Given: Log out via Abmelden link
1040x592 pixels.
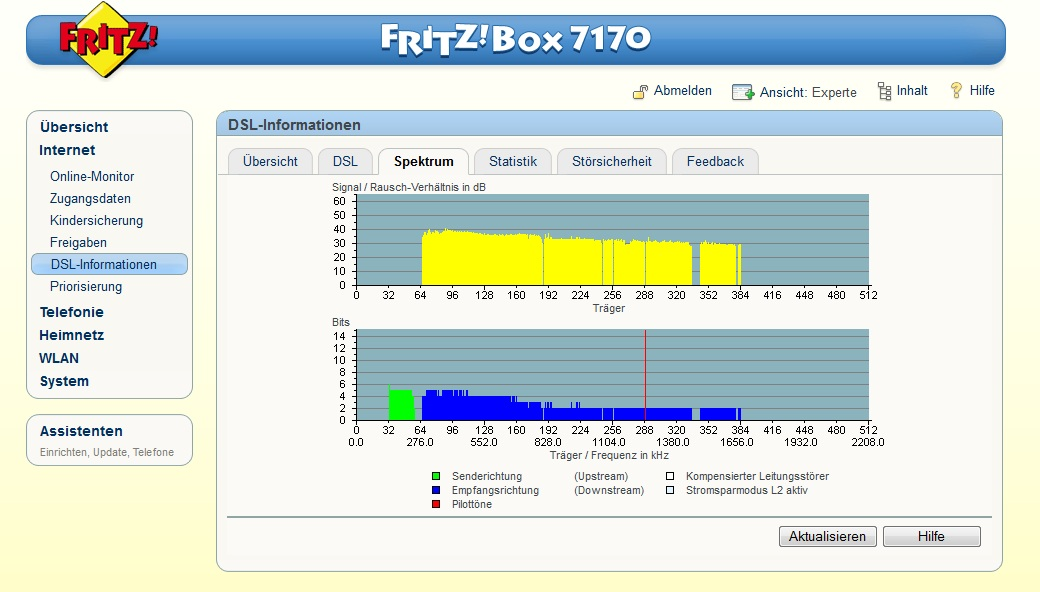Looking at the screenshot, I should pos(682,91).
